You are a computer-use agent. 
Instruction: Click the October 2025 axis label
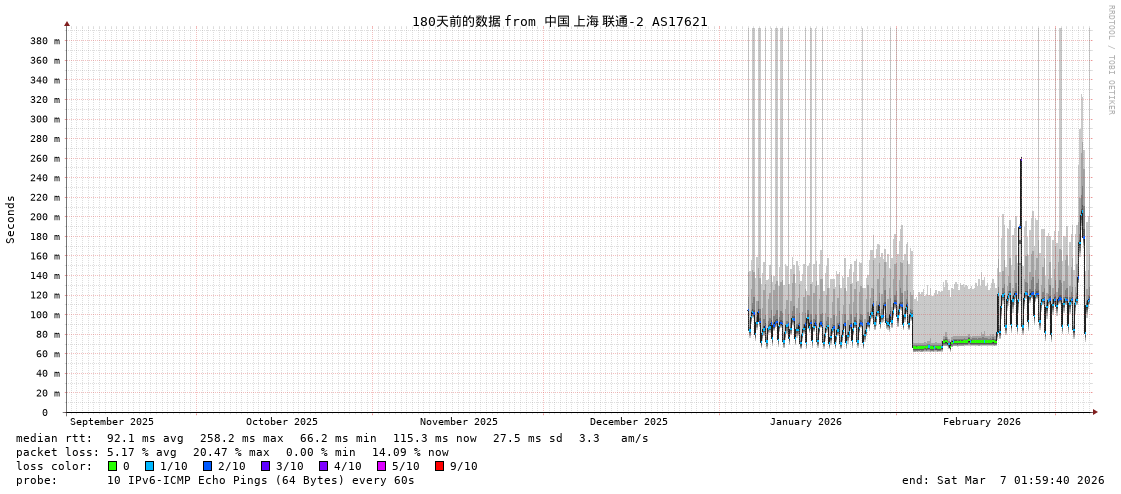pos(281,422)
